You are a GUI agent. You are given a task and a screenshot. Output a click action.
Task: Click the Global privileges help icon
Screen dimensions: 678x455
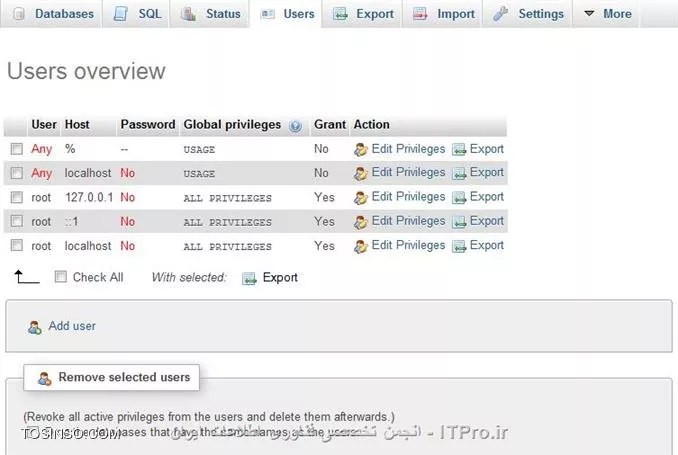click(x=295, y=126)
